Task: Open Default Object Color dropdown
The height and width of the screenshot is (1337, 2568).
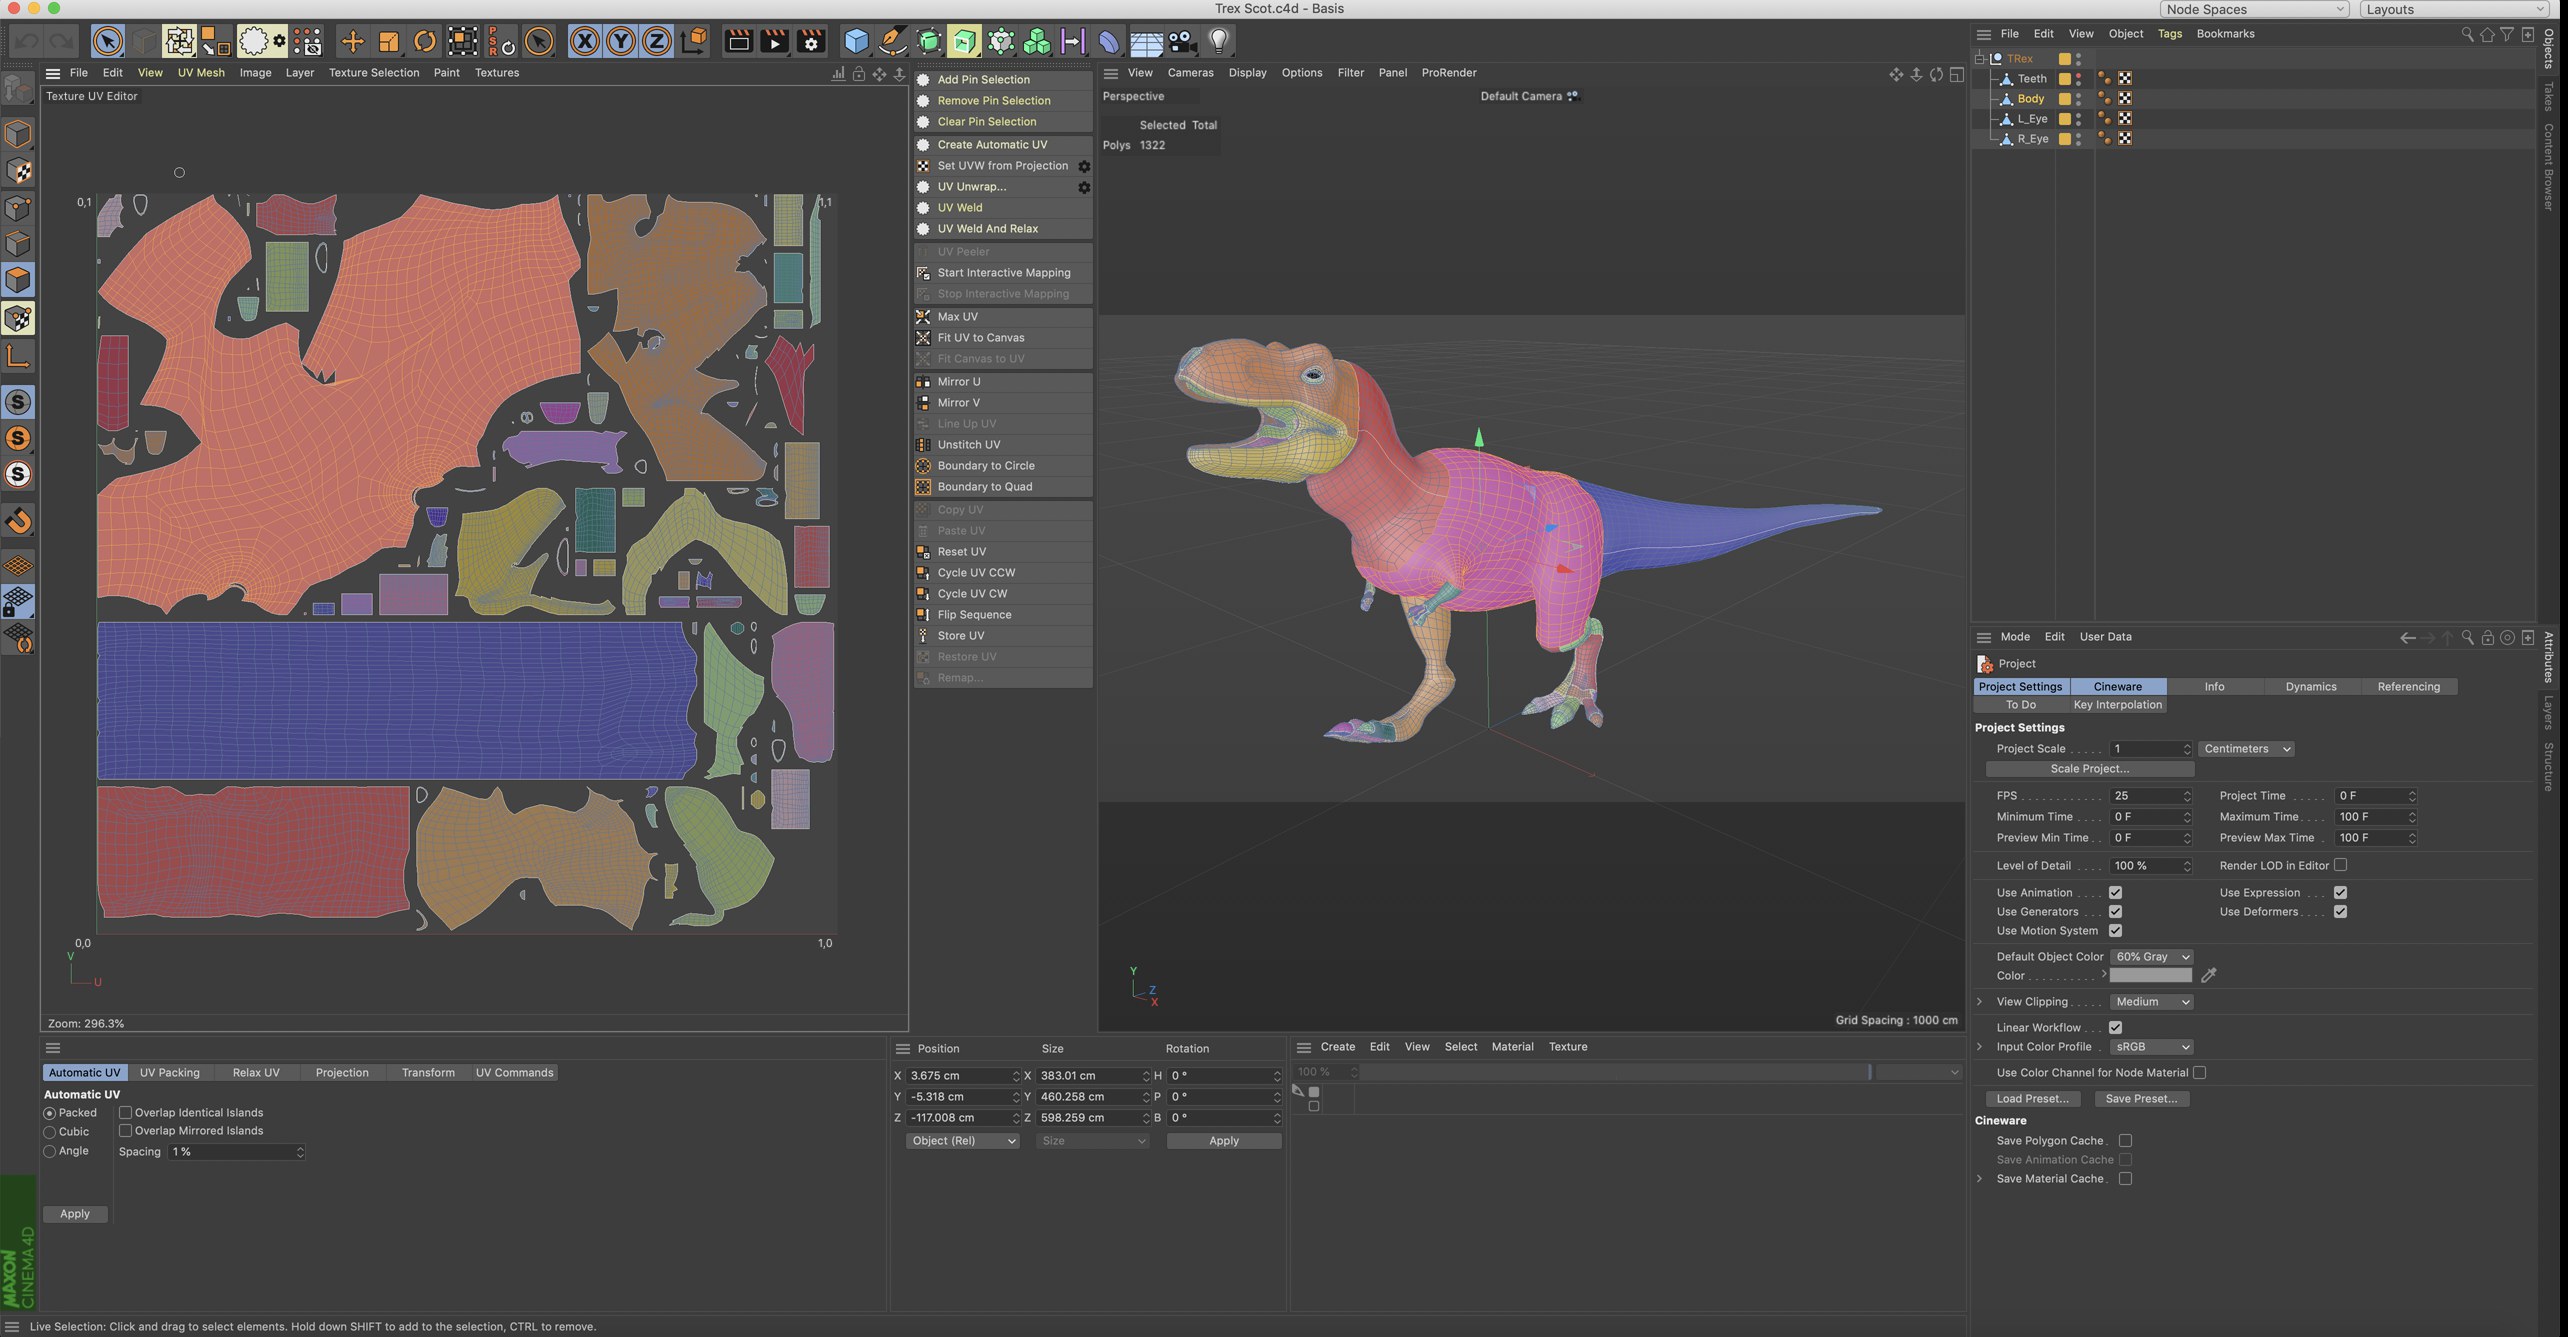Action: [2151, 957]
